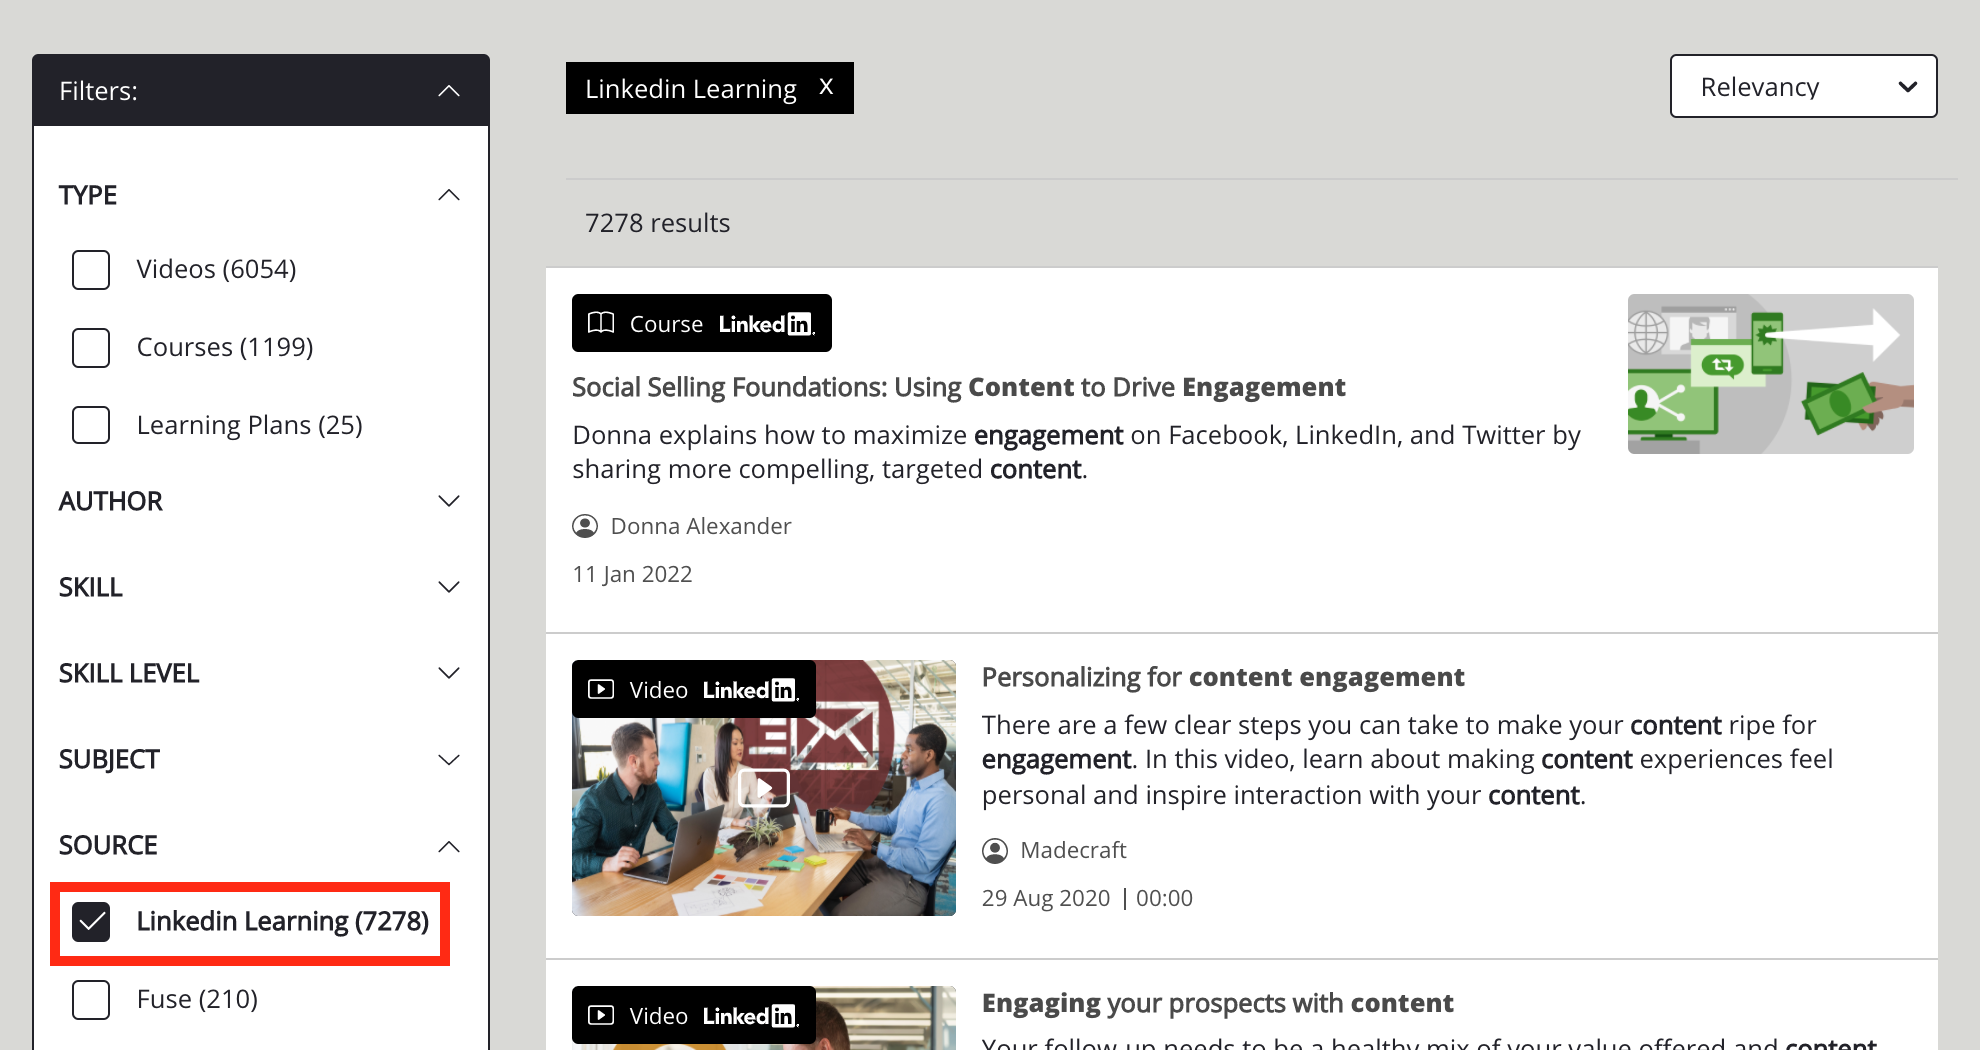1980x1050 pixels.
Task: Open the Relevancy sort dropdown
Action: pyautogui.click(x=1803, y=87)
